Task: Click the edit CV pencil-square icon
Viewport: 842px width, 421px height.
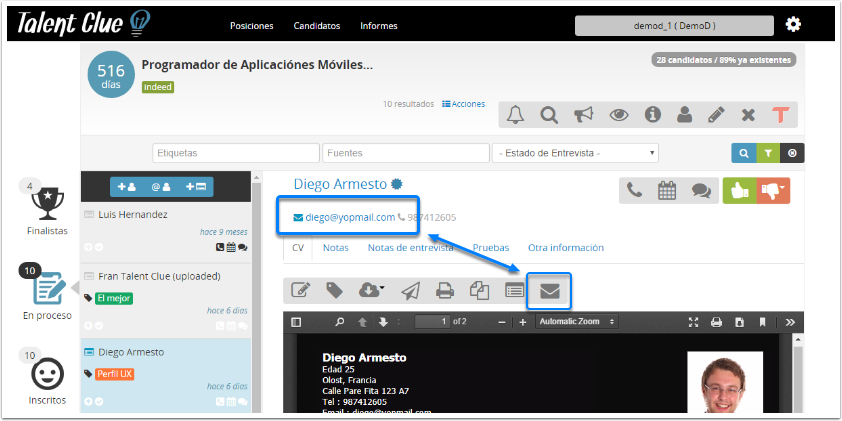Action: [x=301, y=291]
